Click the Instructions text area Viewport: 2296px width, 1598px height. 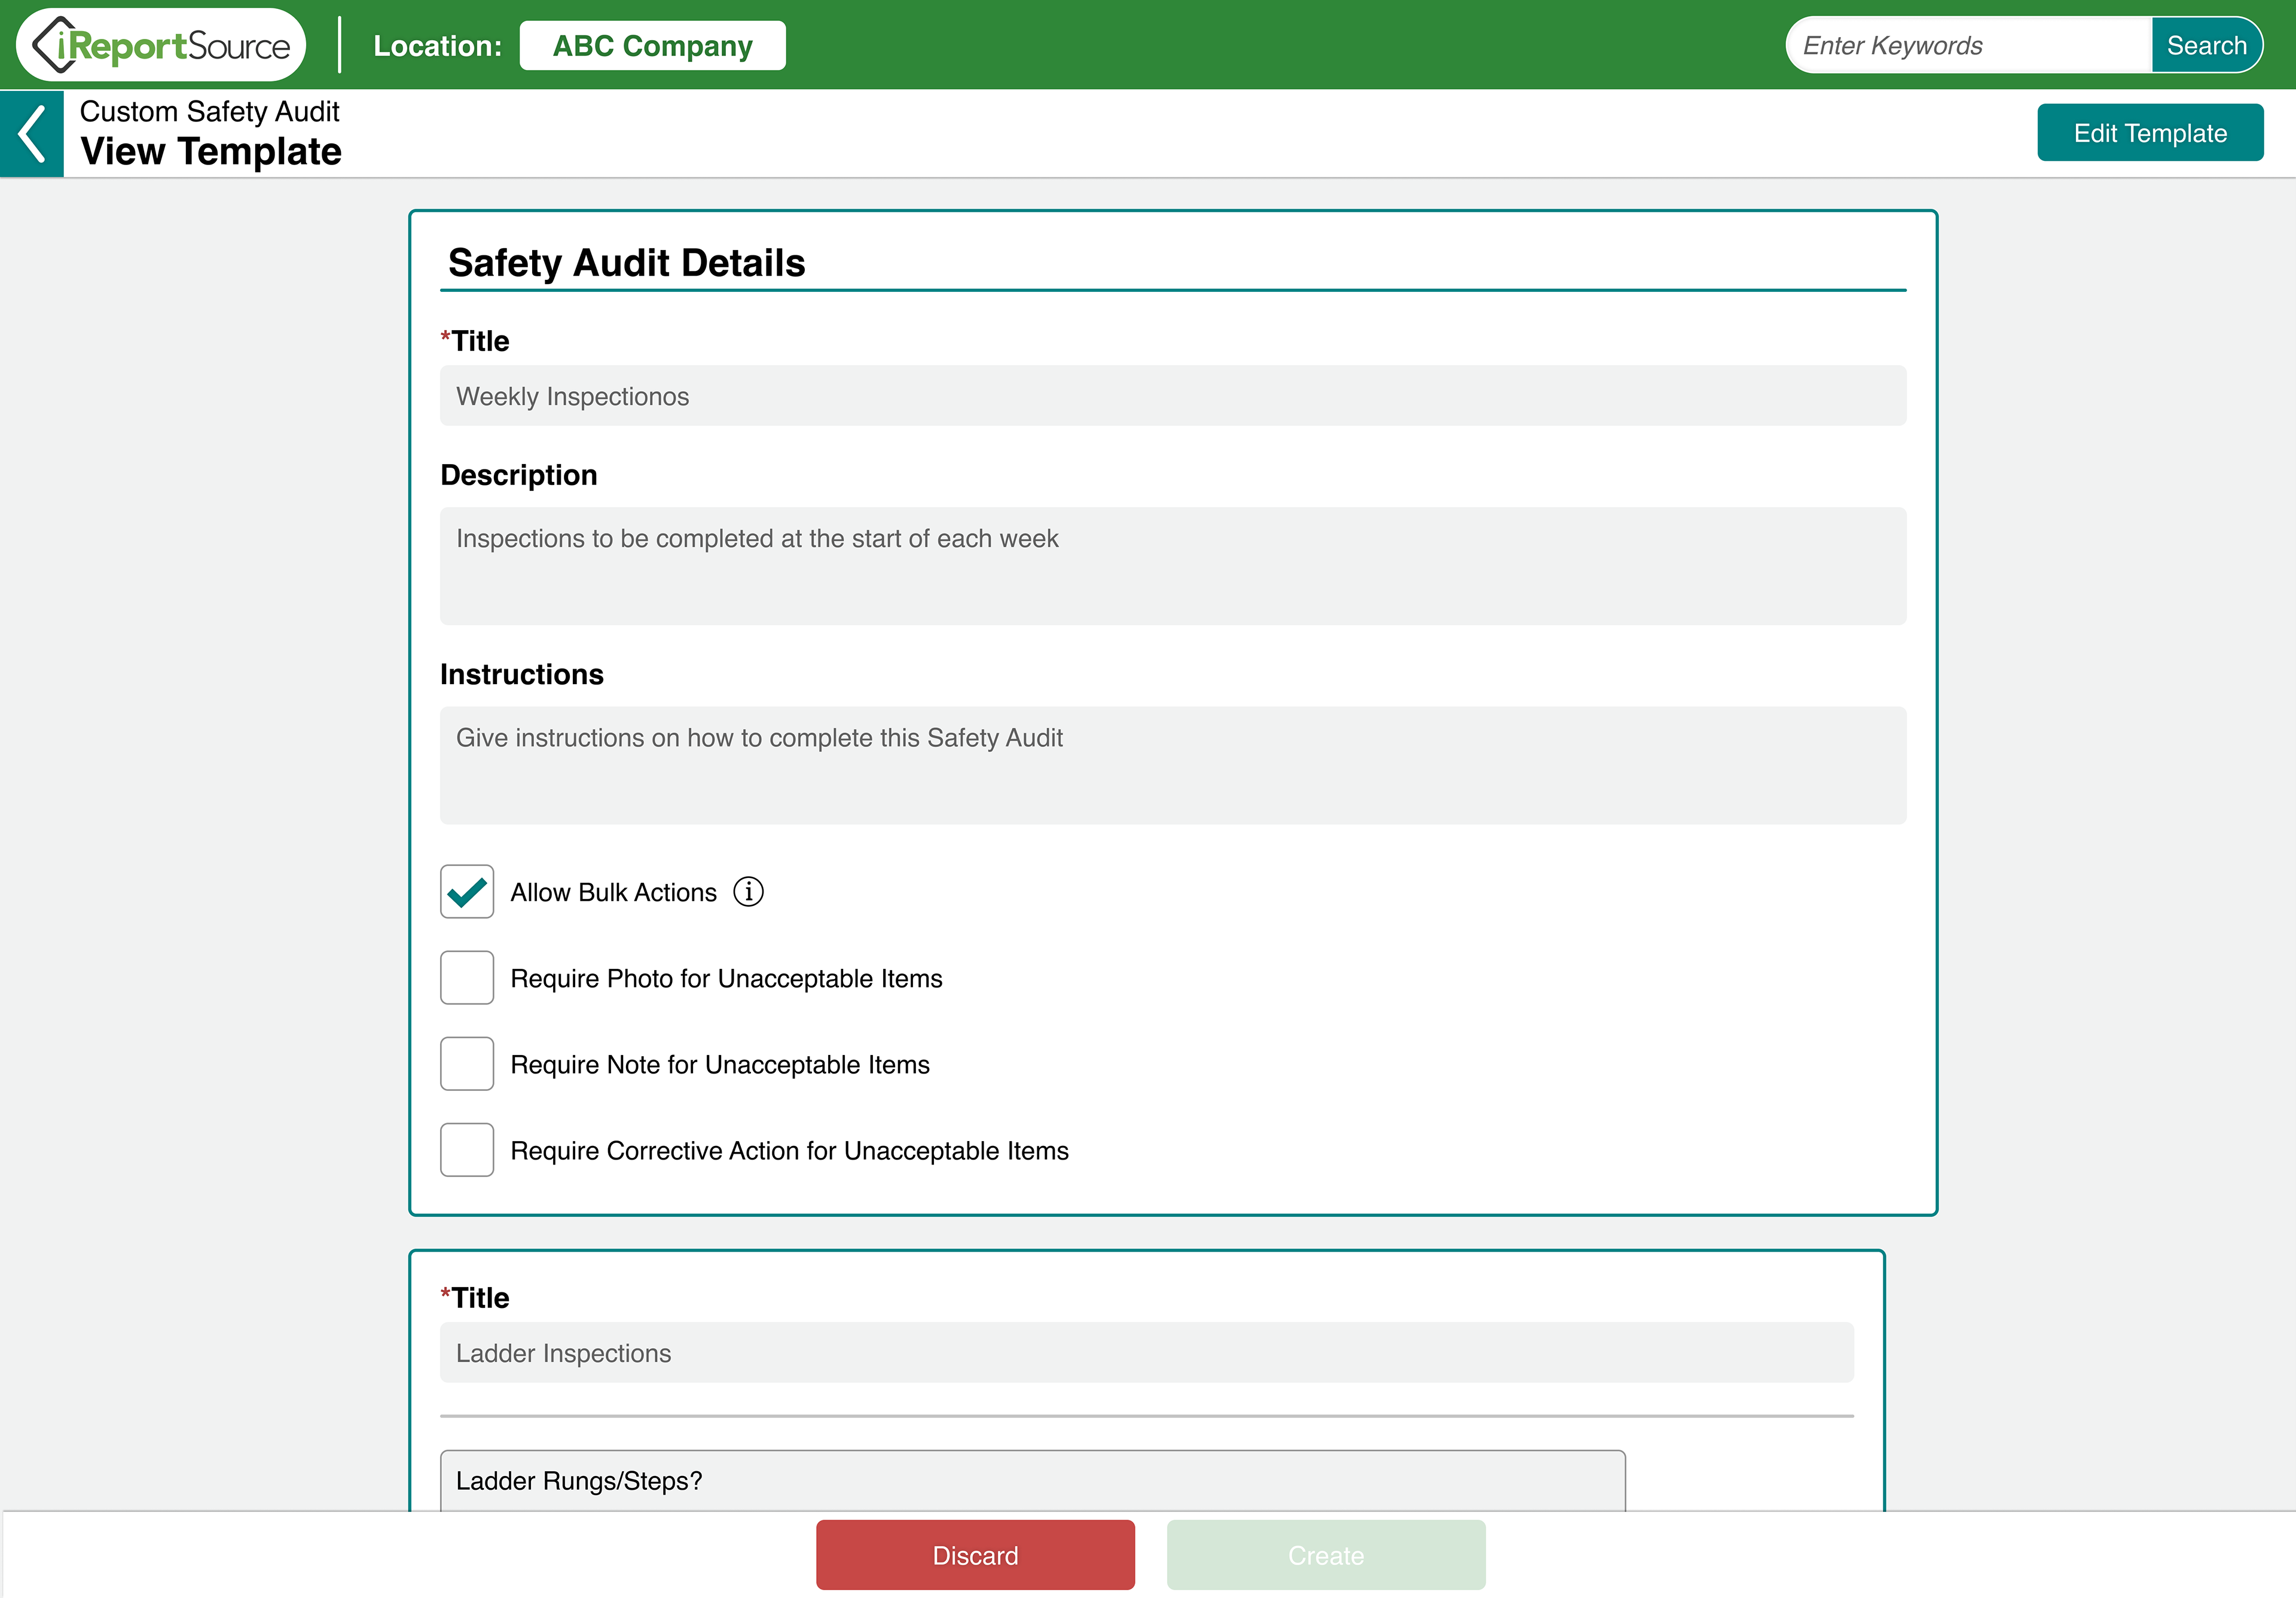tap(1172, 765)
